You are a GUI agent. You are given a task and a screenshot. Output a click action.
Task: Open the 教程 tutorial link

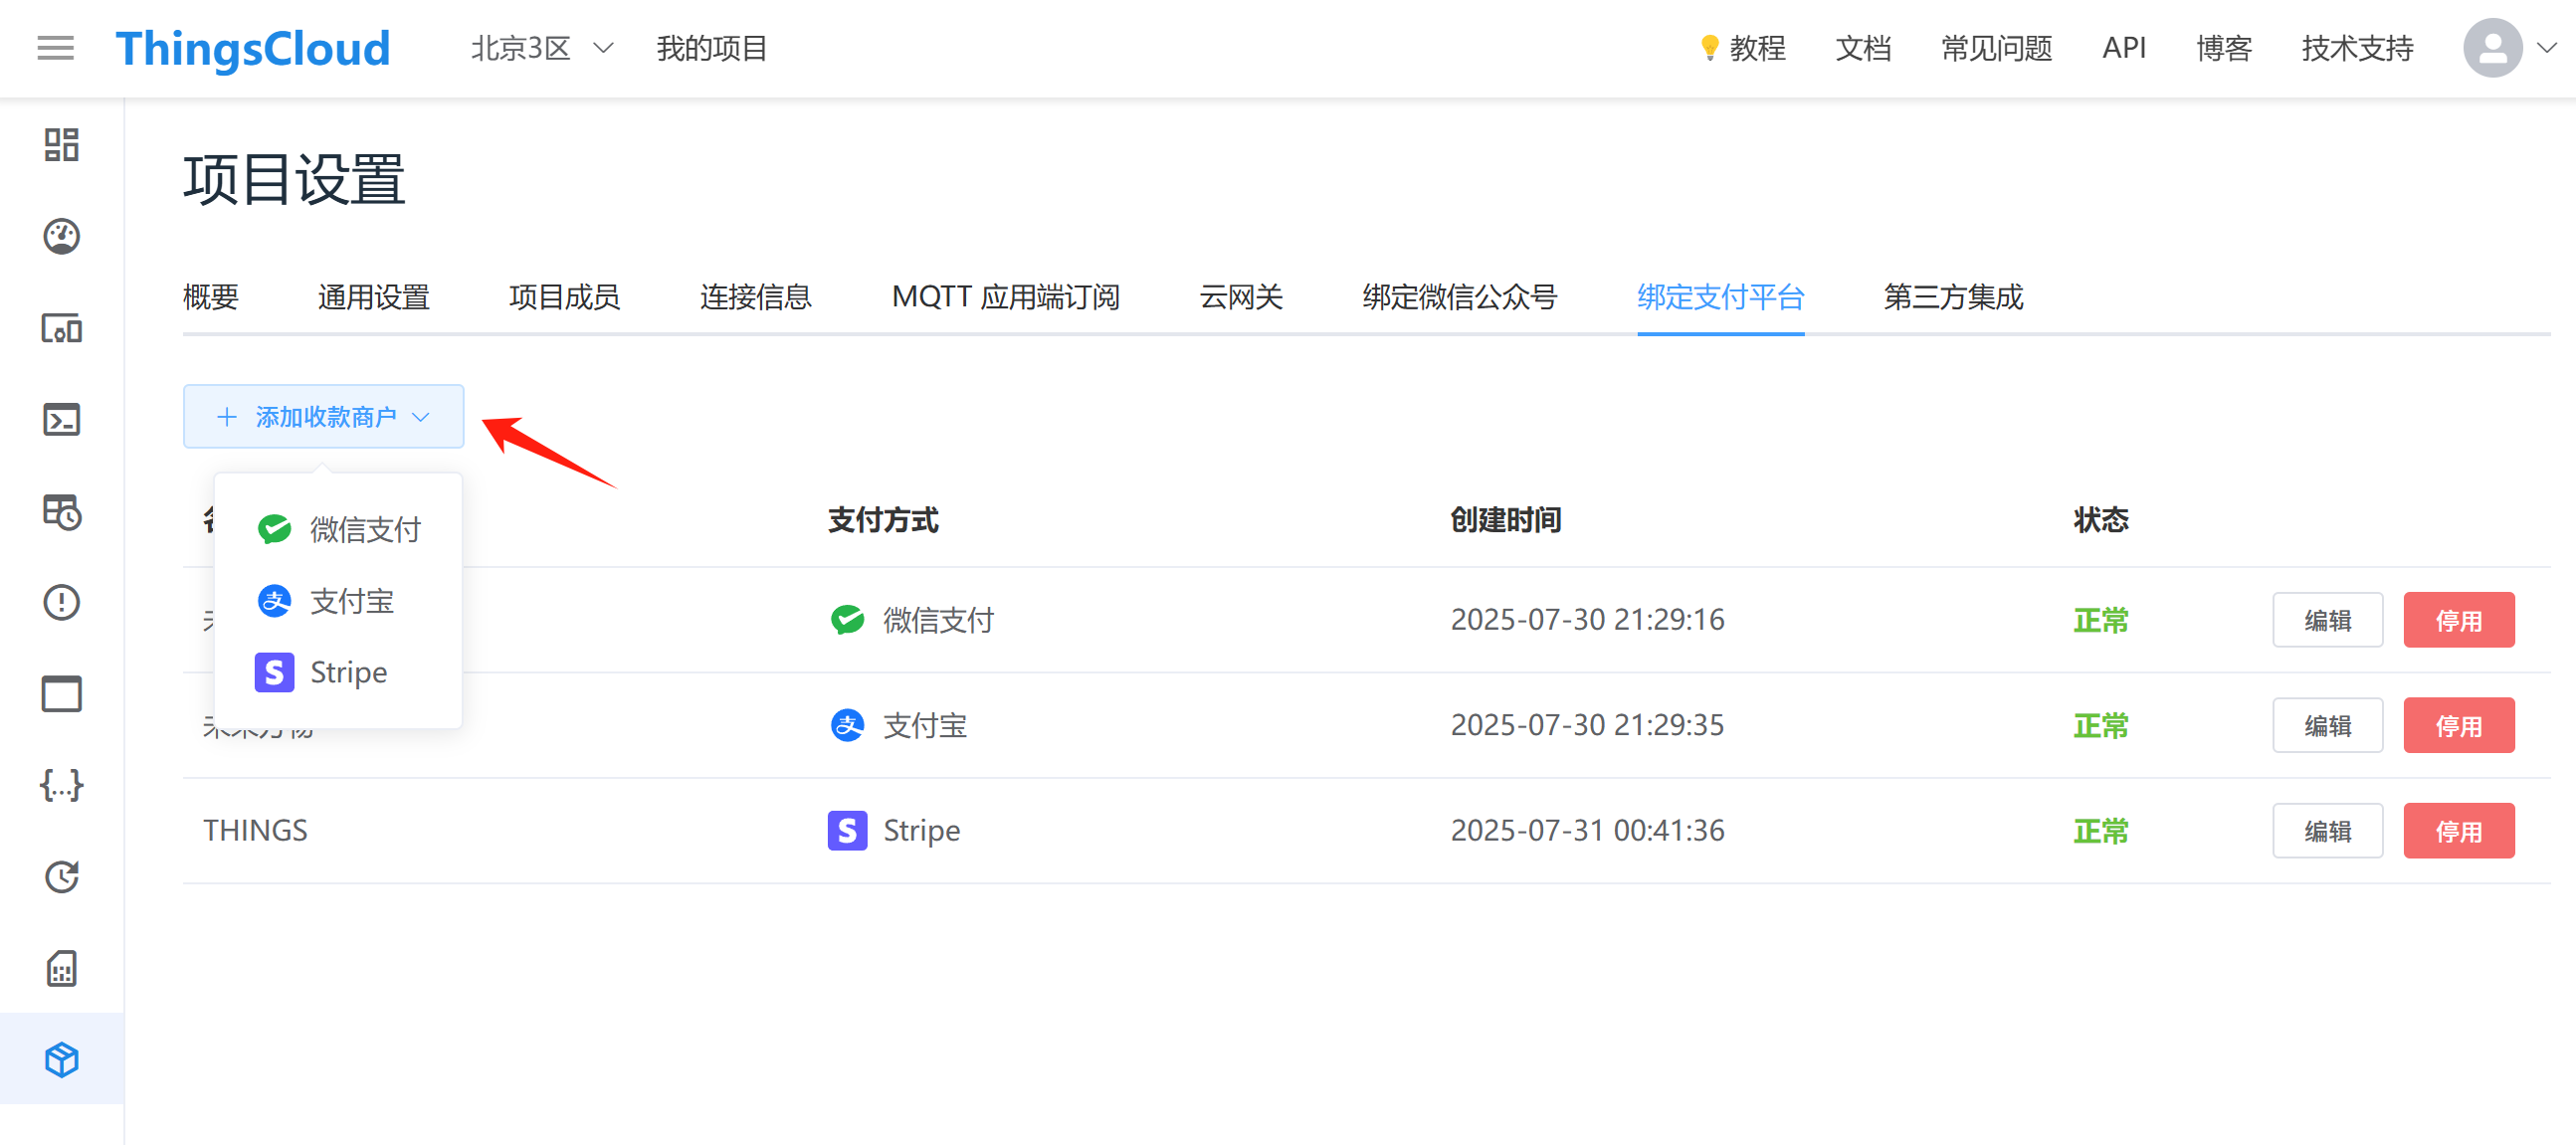click(x=1742, y=48)
